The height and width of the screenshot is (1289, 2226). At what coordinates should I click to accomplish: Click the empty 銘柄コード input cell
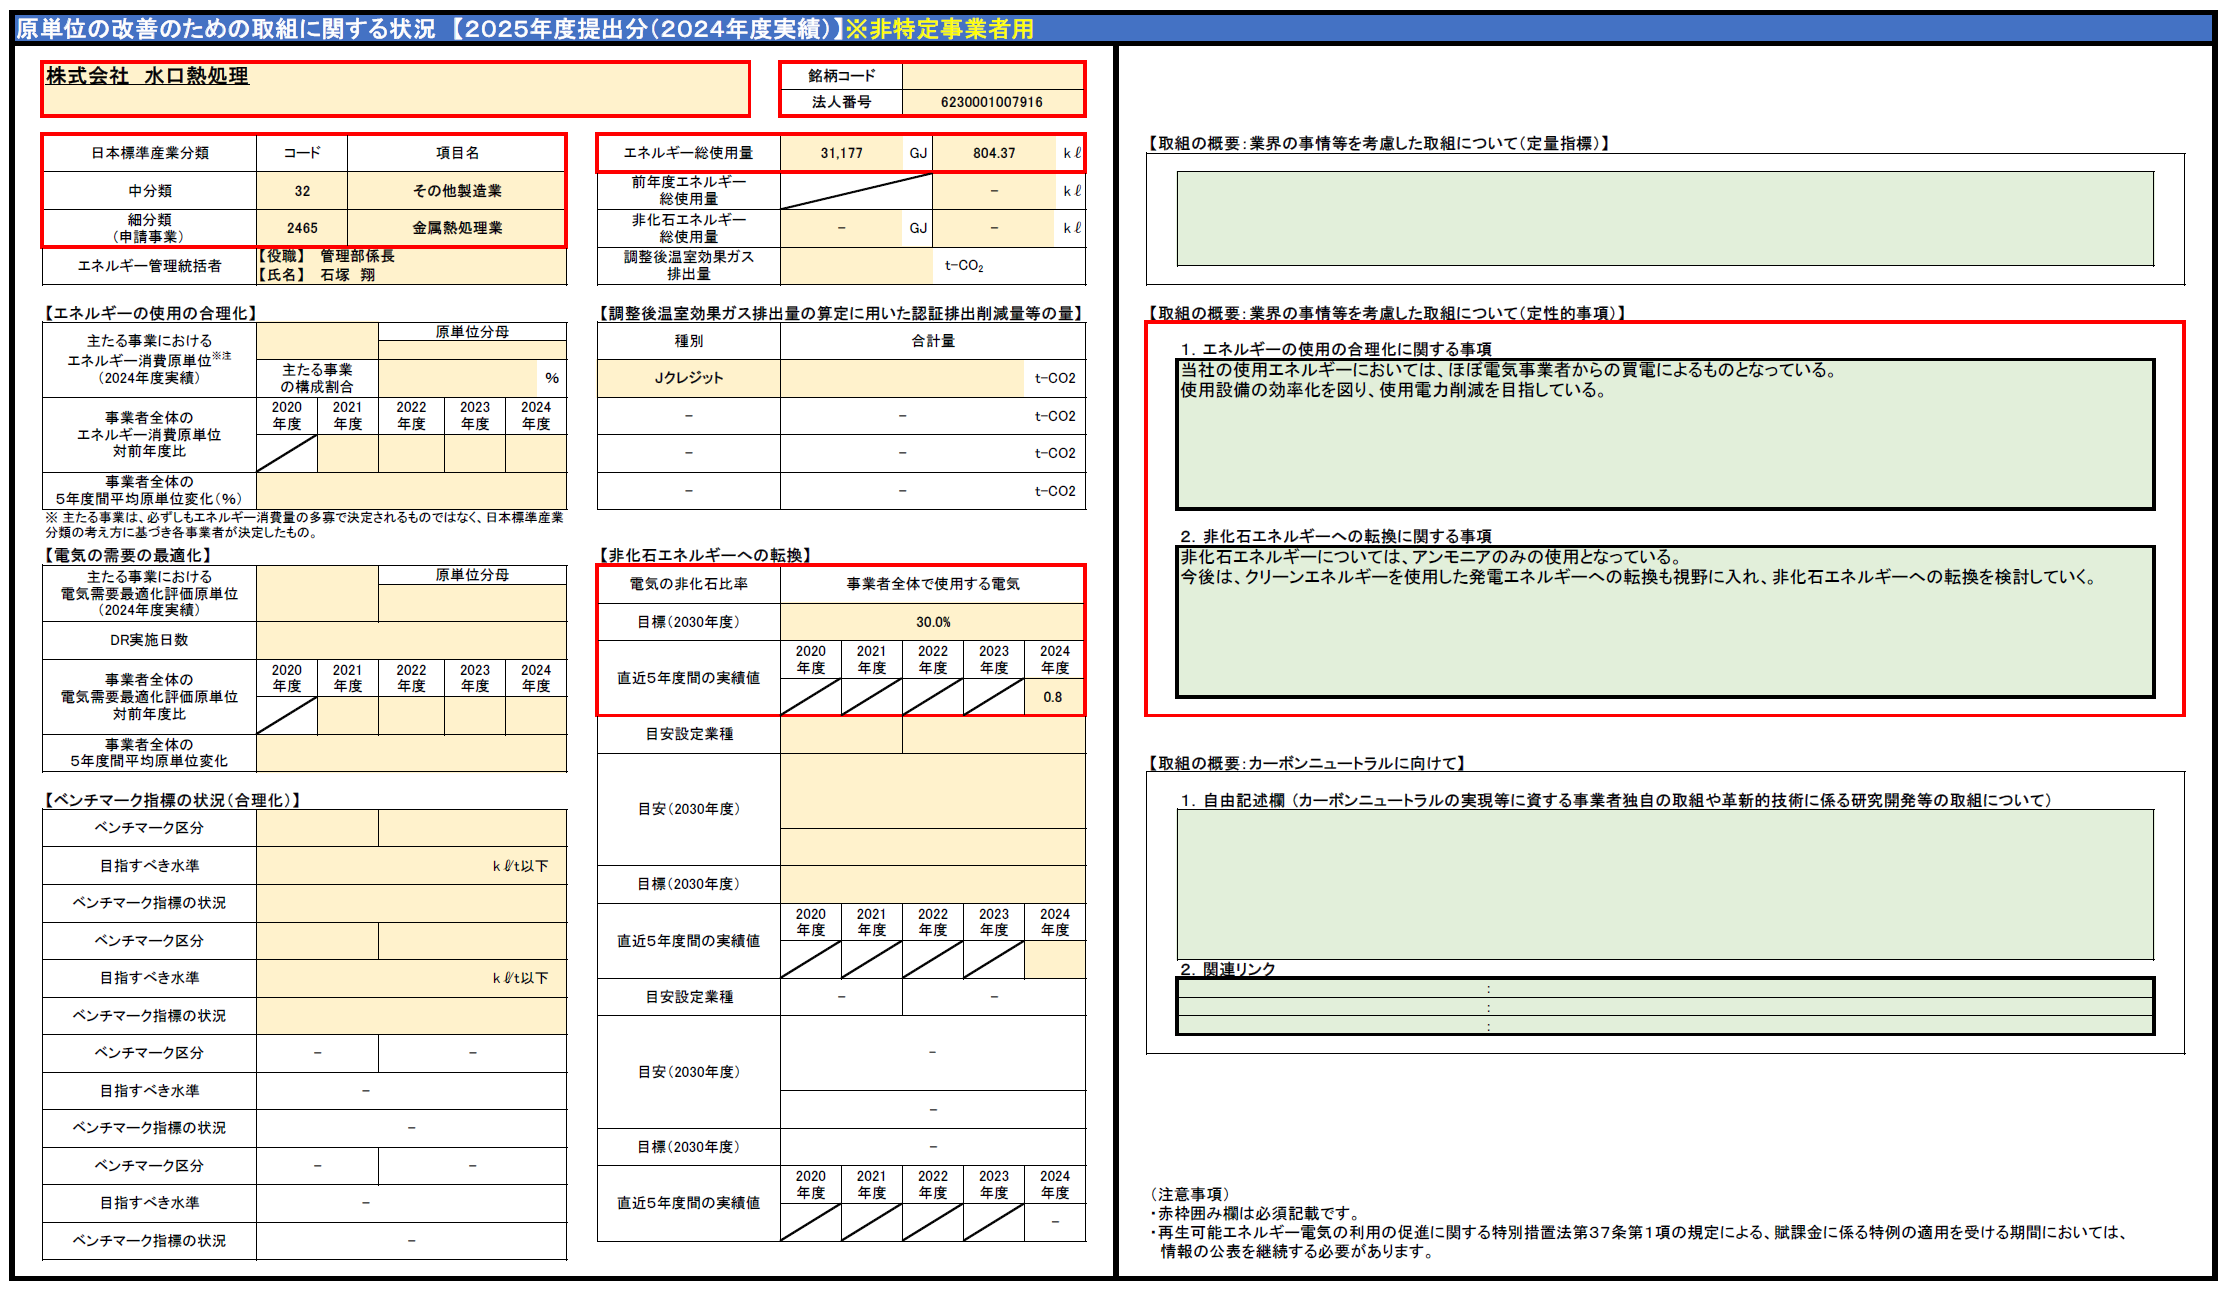(x=991, y=76)
